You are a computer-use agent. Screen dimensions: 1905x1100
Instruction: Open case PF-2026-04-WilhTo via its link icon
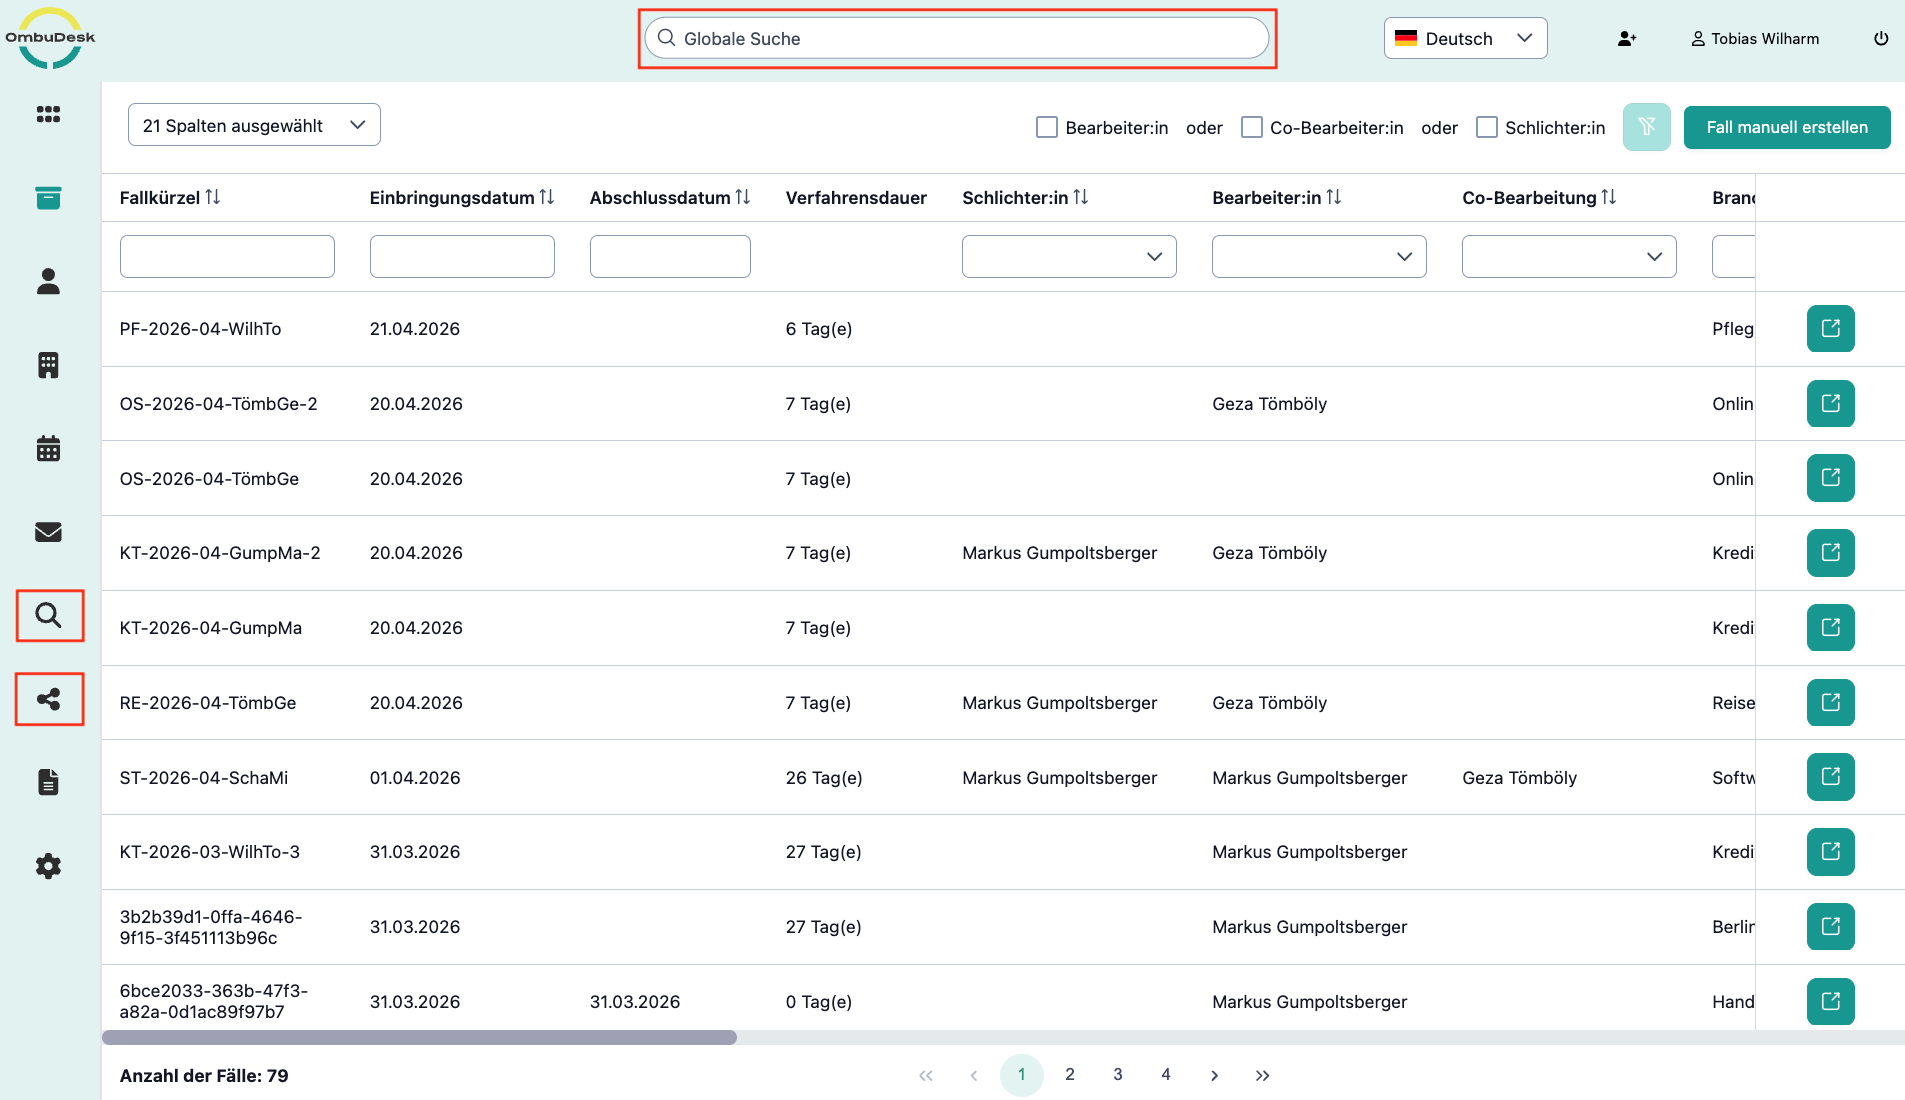point(1830,328)
